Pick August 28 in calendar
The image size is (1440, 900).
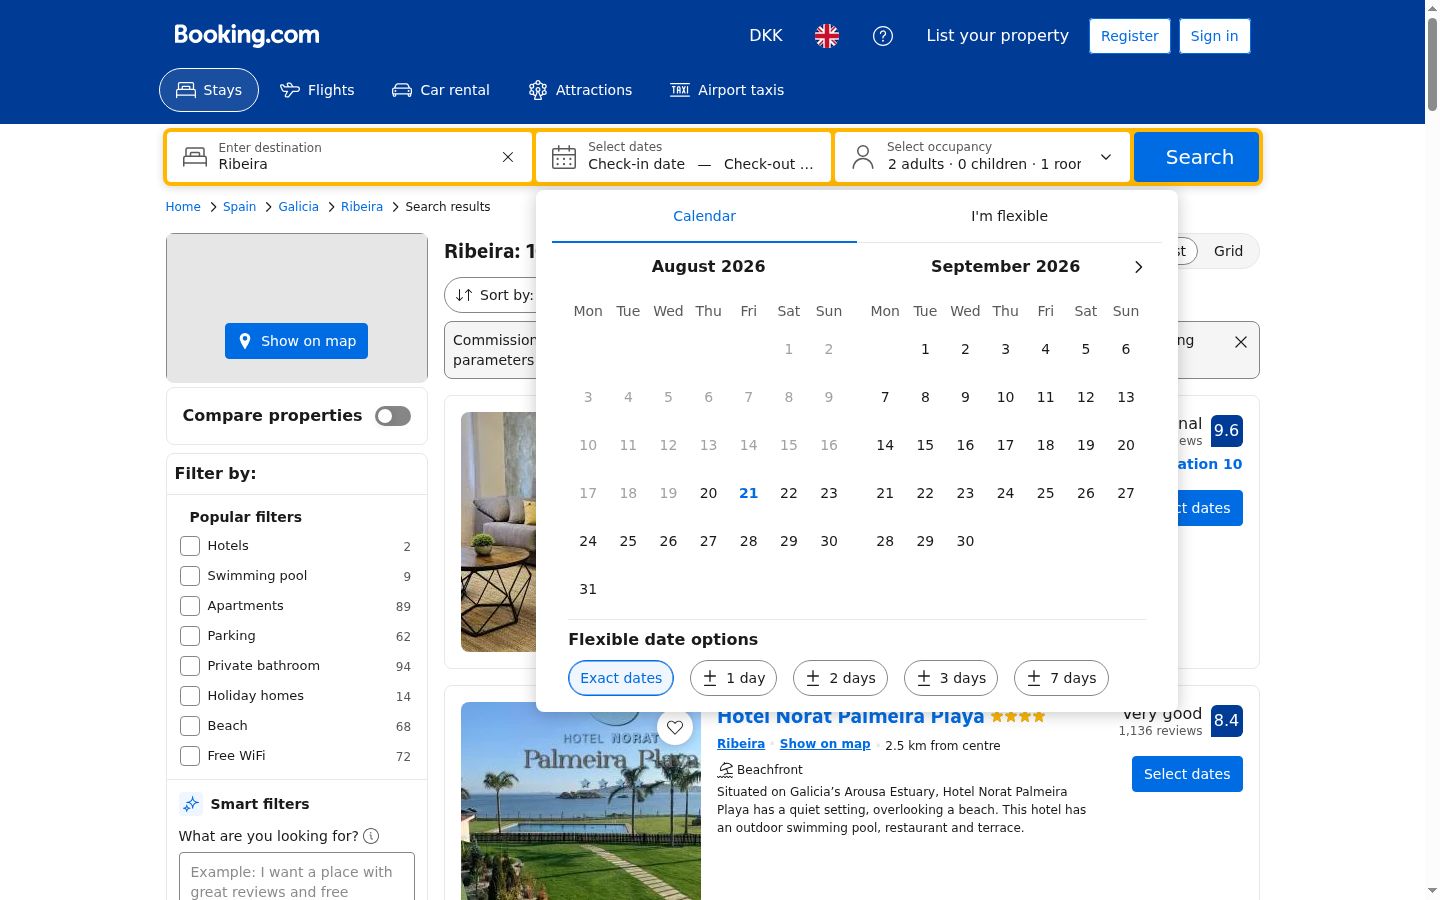tap(748, 541)
